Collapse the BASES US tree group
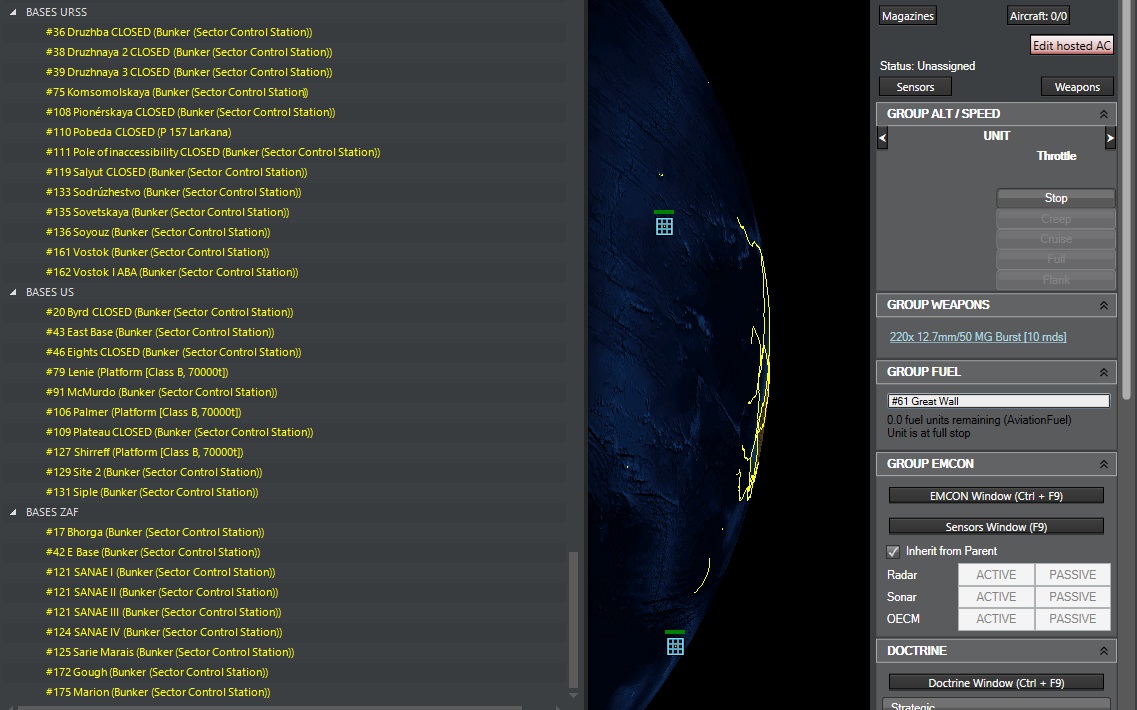The width and height of the screenshot is (1137, 710). 14,292
